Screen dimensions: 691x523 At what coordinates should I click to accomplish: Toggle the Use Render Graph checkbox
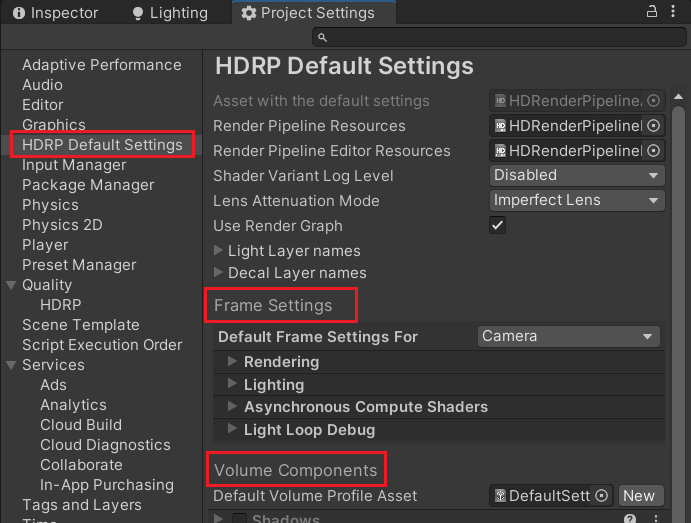coord(497,225)
